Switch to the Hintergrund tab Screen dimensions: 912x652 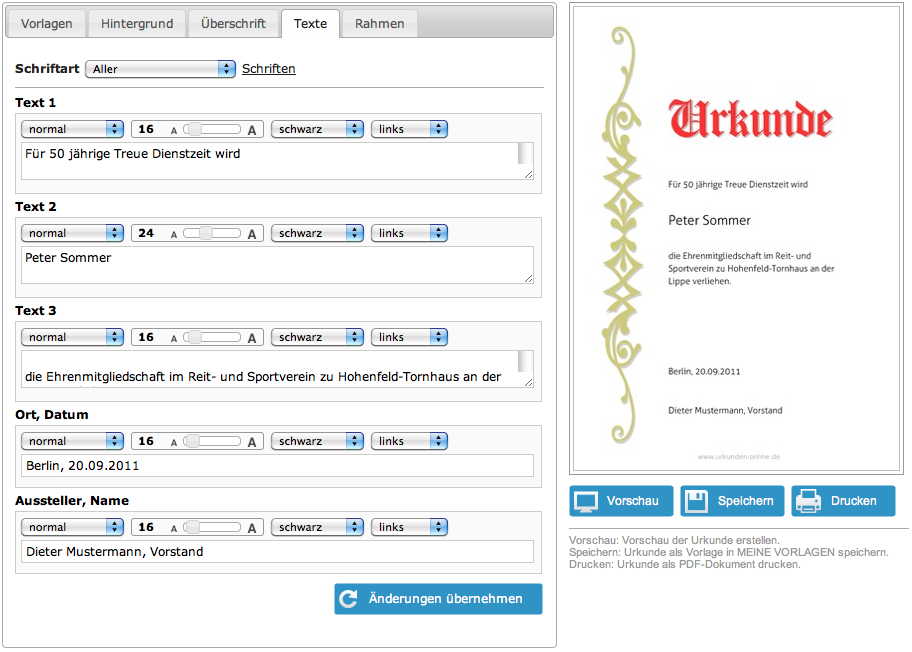coord(137,24)
